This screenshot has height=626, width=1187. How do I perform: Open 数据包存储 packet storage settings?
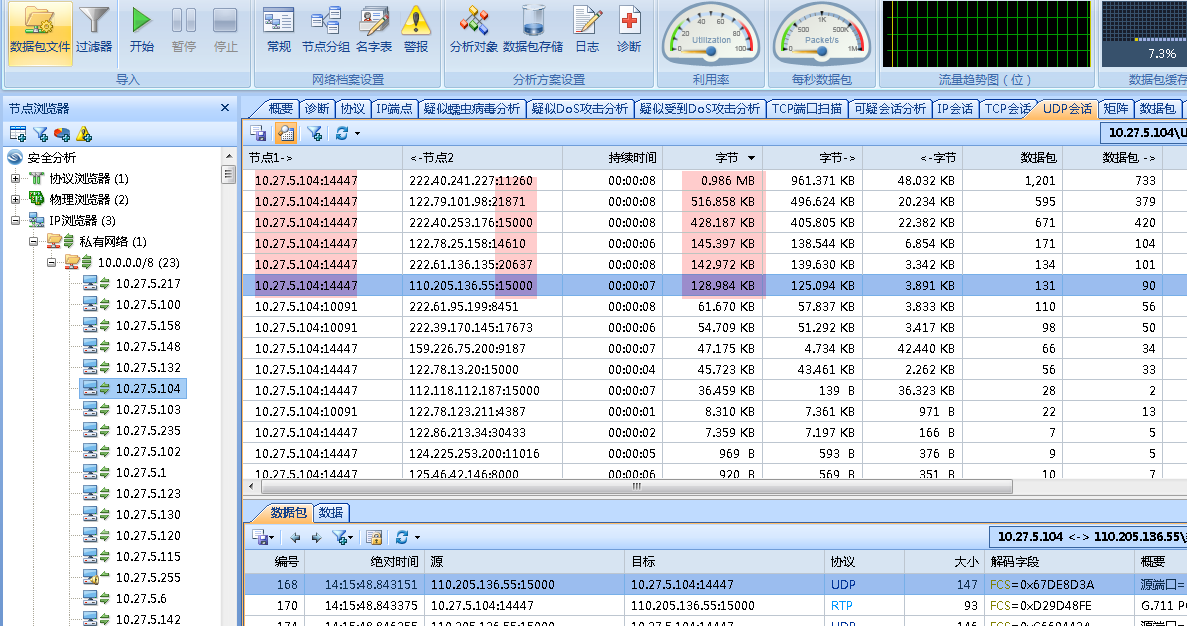click(x=533, y=30)
